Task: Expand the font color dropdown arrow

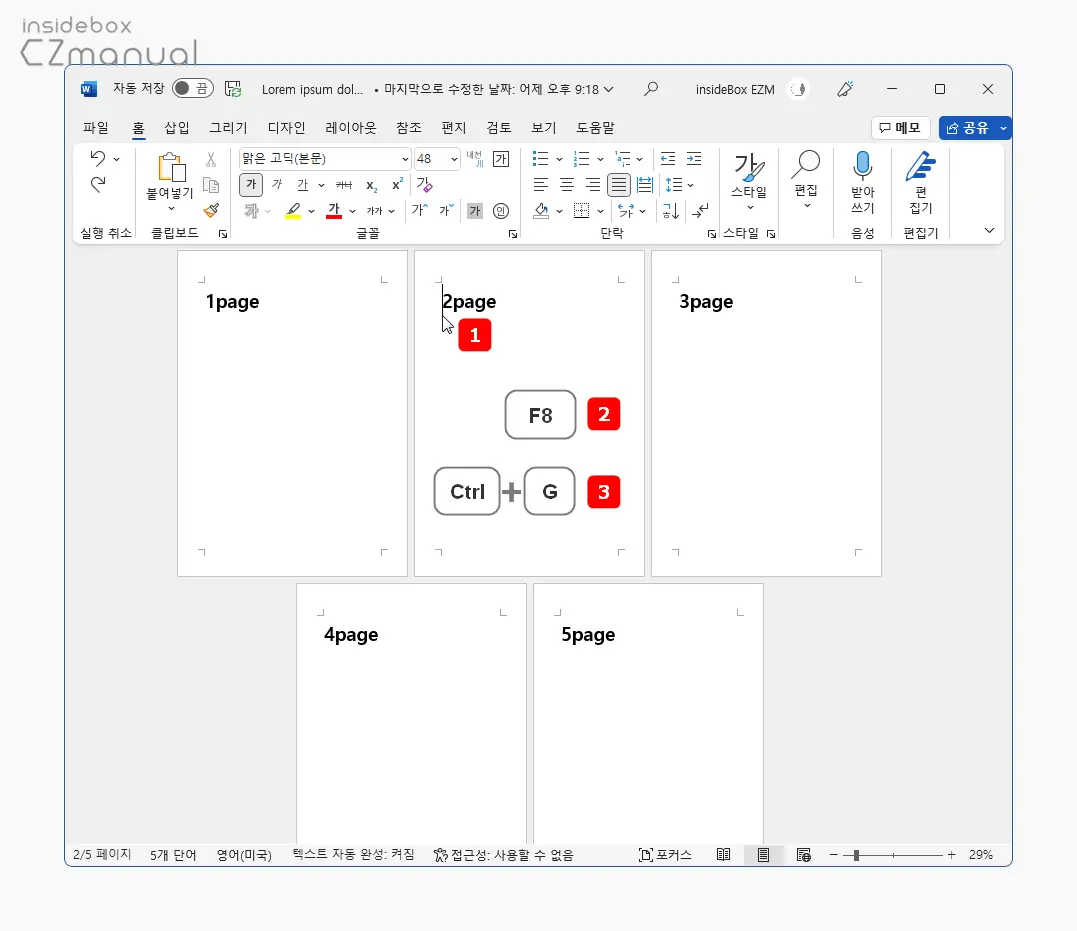Action: (x=352, y=211)
